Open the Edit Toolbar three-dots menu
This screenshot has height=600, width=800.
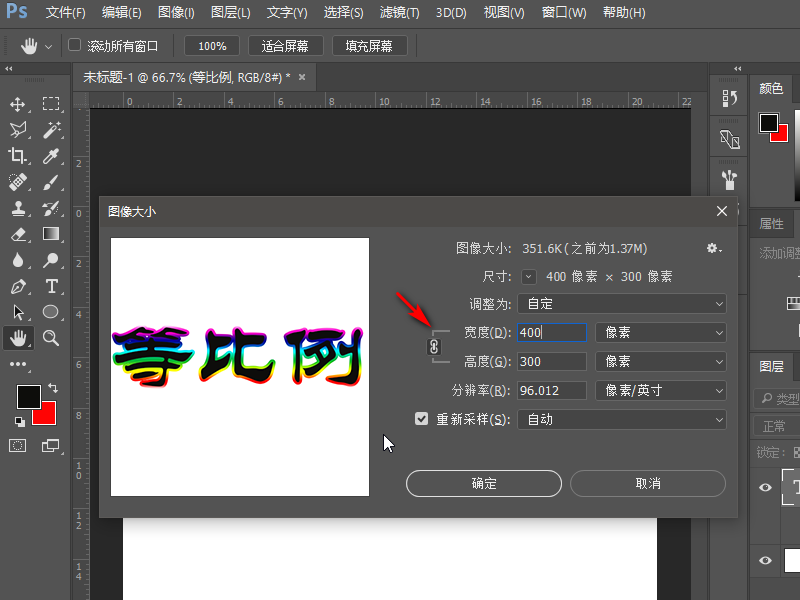tap(18, 364)
